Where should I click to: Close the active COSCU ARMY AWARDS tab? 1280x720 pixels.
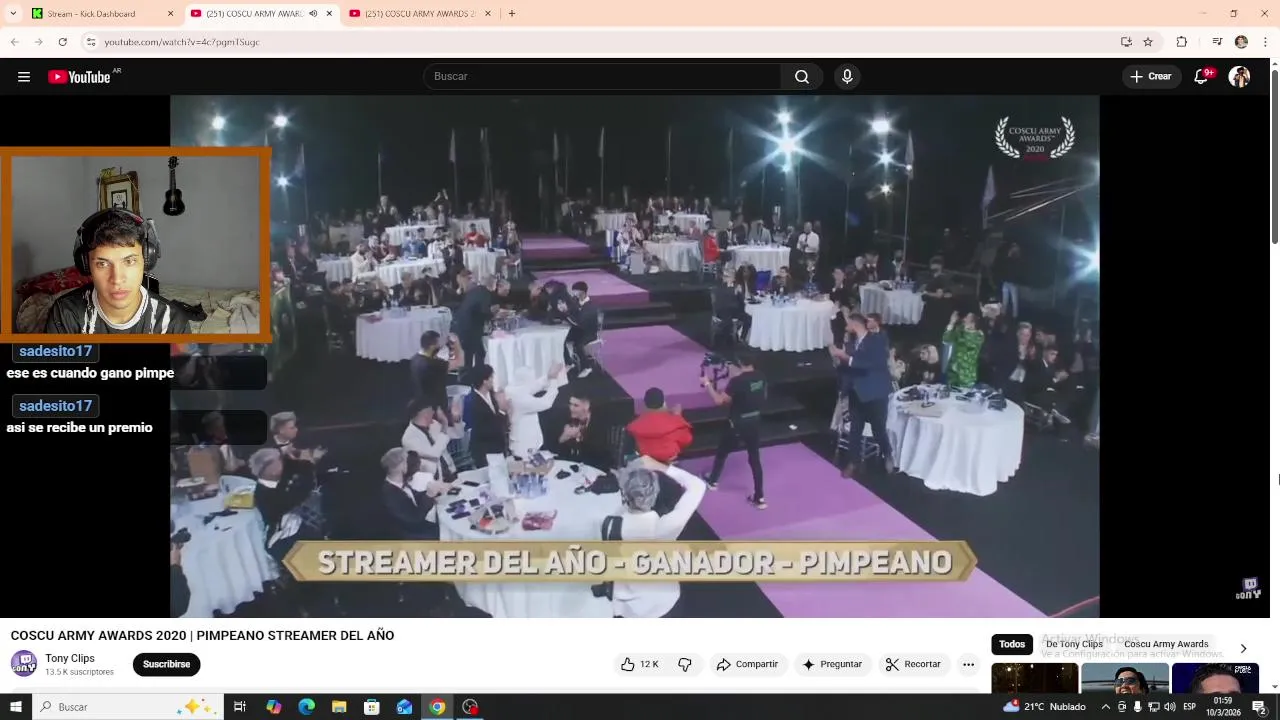tap(329, 14)
